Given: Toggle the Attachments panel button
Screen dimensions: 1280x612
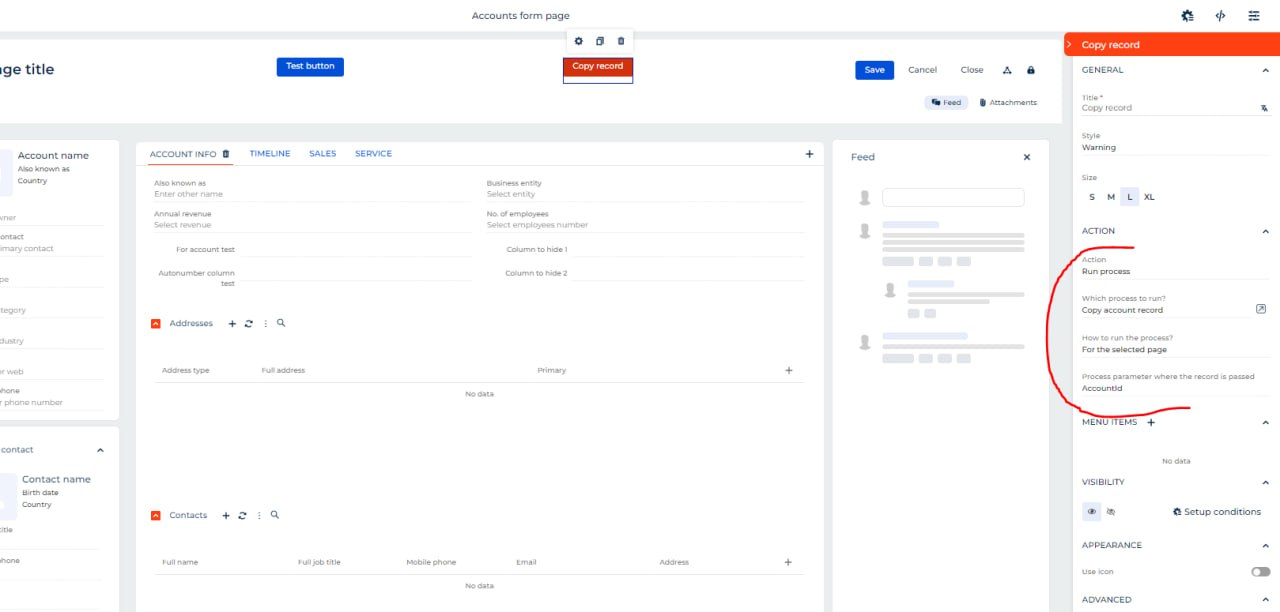Looking at the screenshot, I should (x=1008, y=102).
